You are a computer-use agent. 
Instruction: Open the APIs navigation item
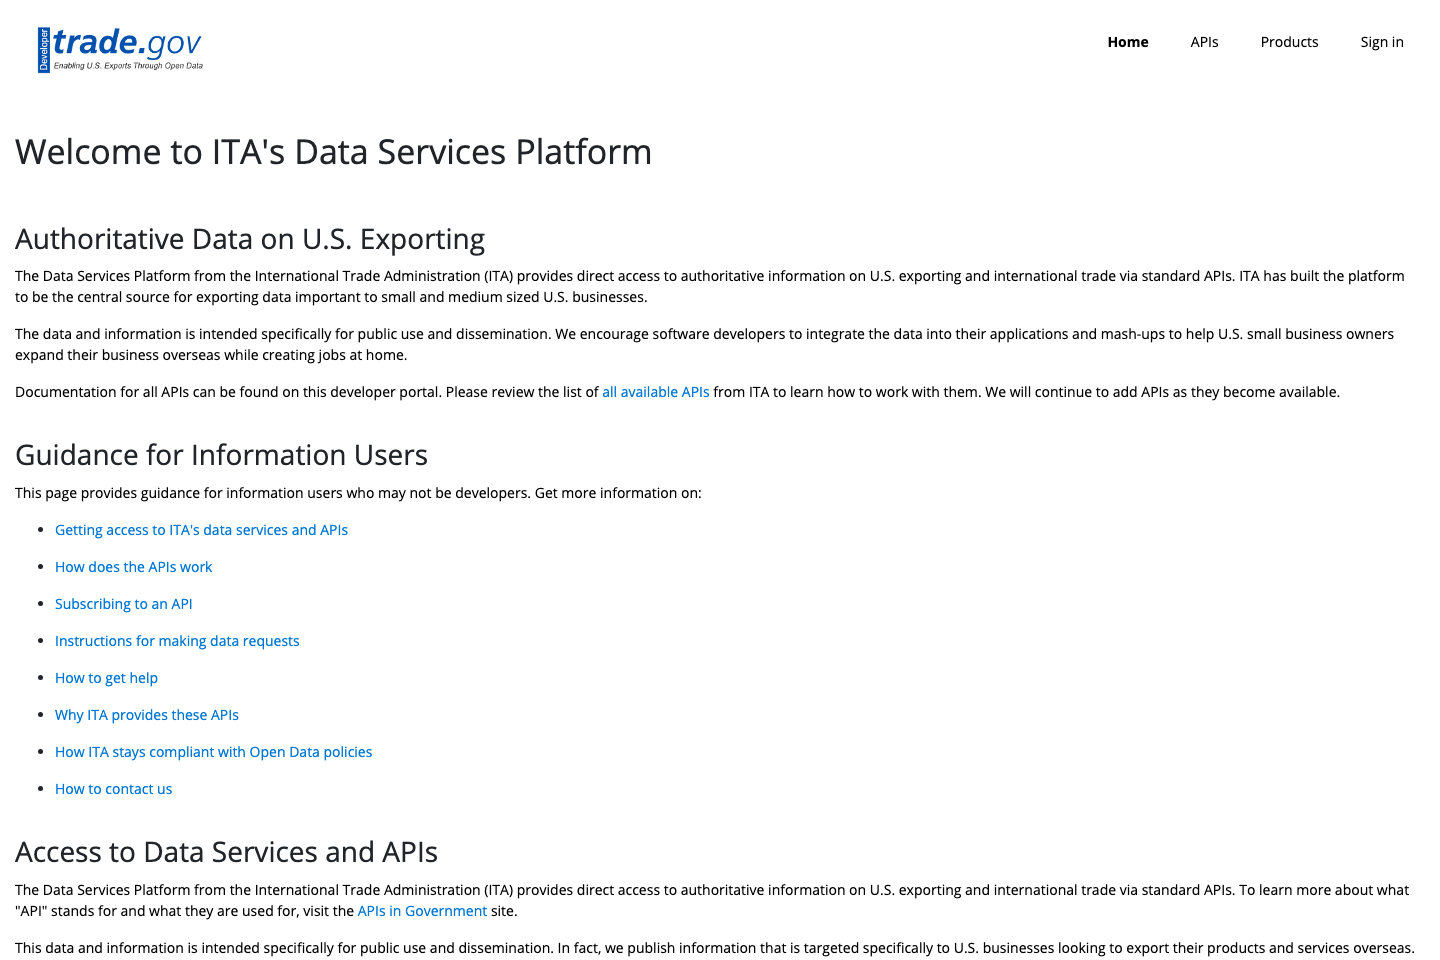[1204, 42]
